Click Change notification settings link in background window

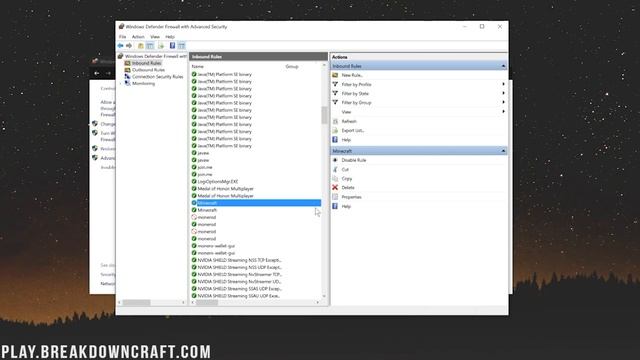pos(108,124)
